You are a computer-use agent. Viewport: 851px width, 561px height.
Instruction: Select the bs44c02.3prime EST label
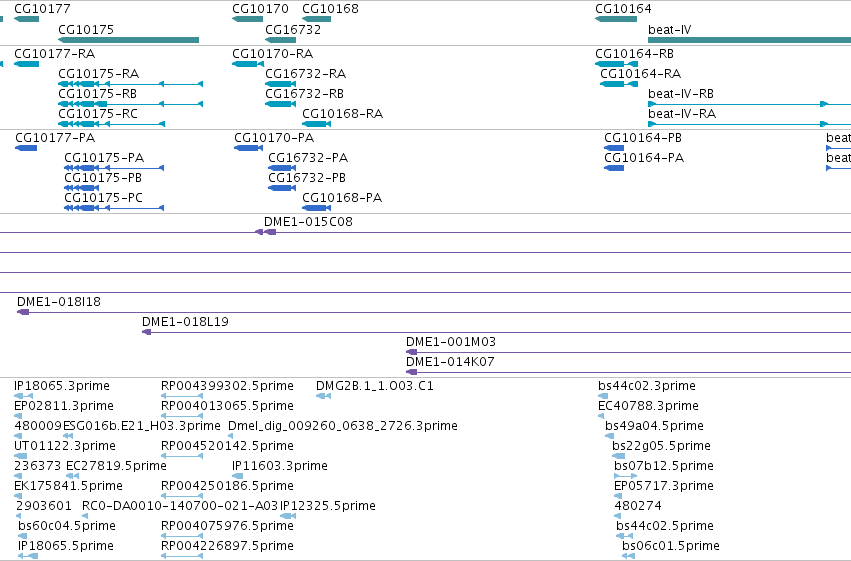(647, 386)
